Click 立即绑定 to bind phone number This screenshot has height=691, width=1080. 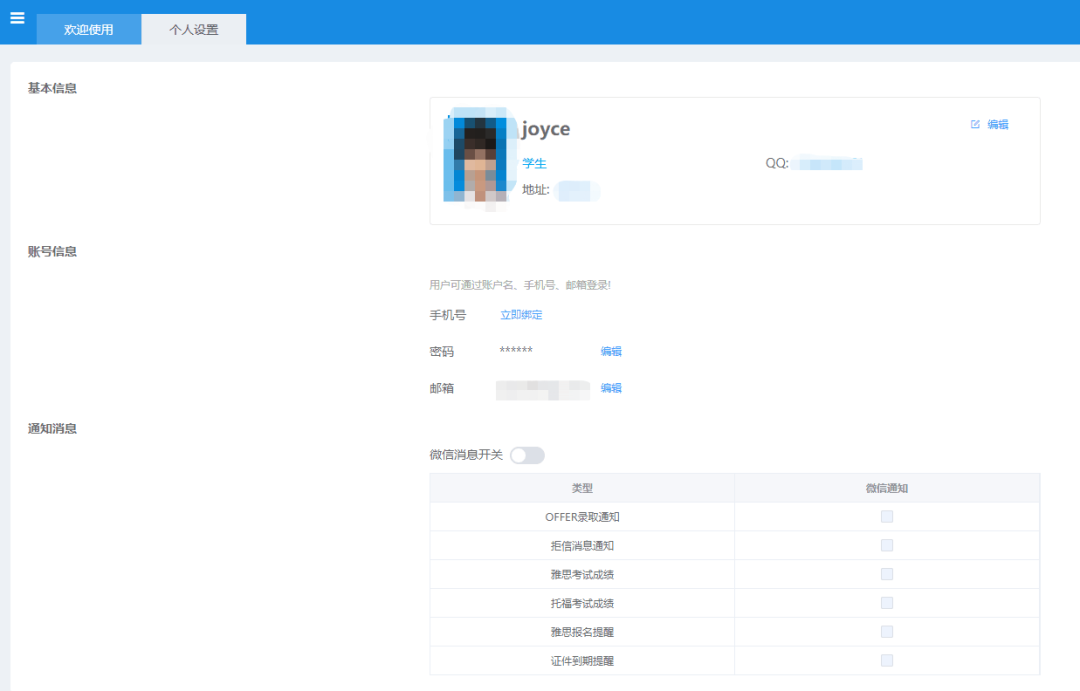click(521, 315)
